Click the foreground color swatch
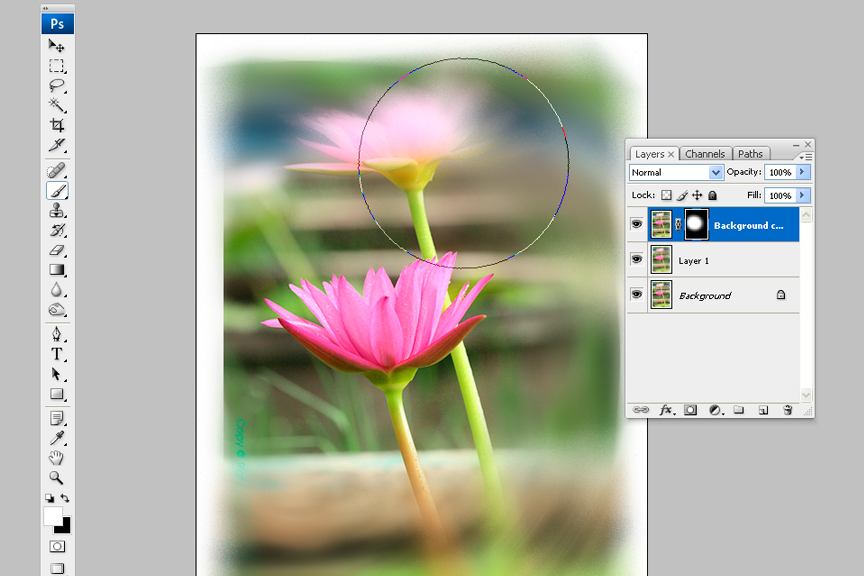This screenshot has height=576, width=864. (x=52, y=516)
